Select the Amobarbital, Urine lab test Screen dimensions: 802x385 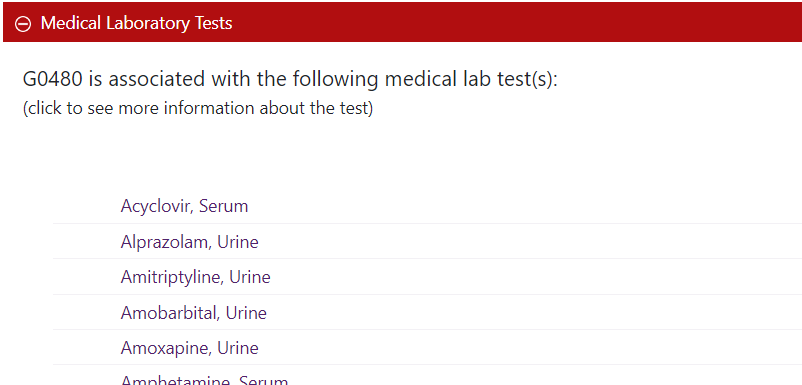193,312
